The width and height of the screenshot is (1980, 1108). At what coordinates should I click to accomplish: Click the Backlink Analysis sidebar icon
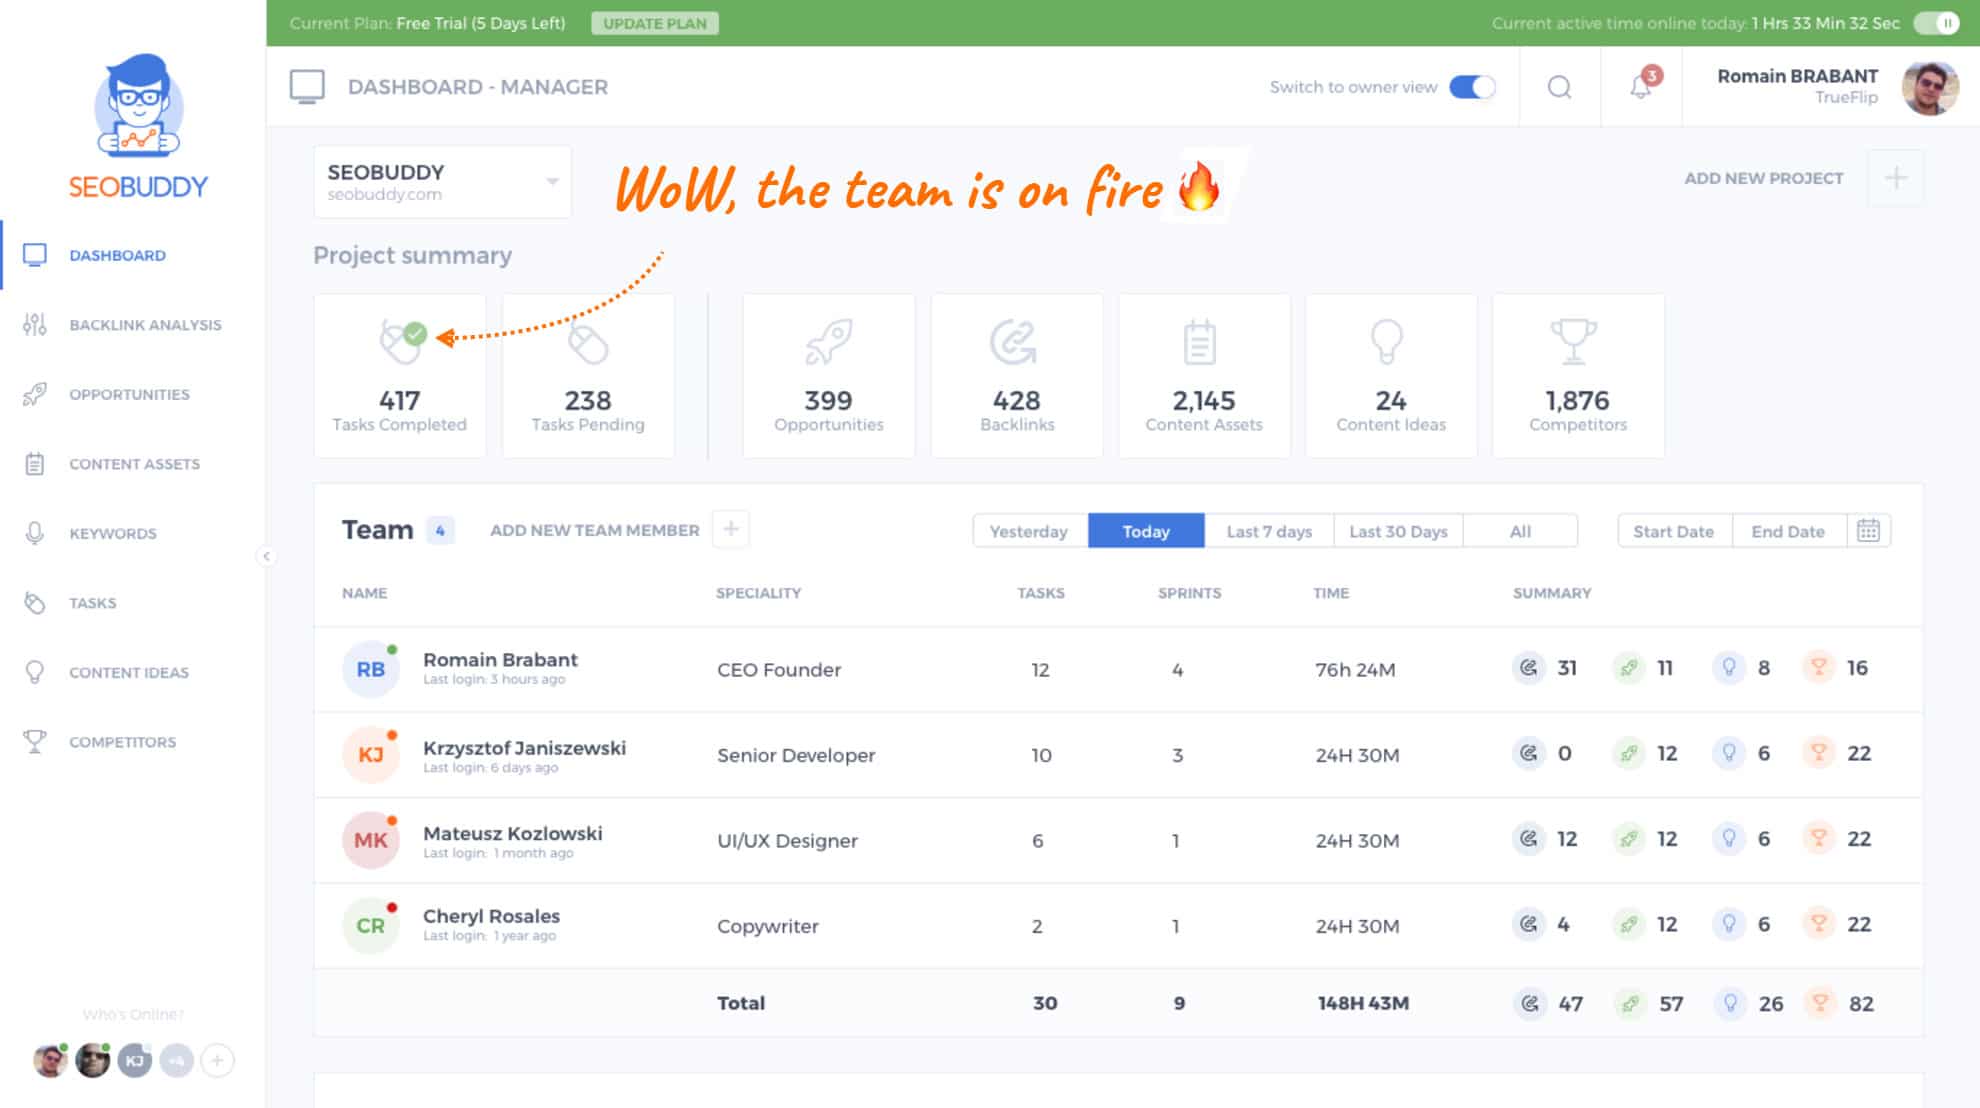34,324
